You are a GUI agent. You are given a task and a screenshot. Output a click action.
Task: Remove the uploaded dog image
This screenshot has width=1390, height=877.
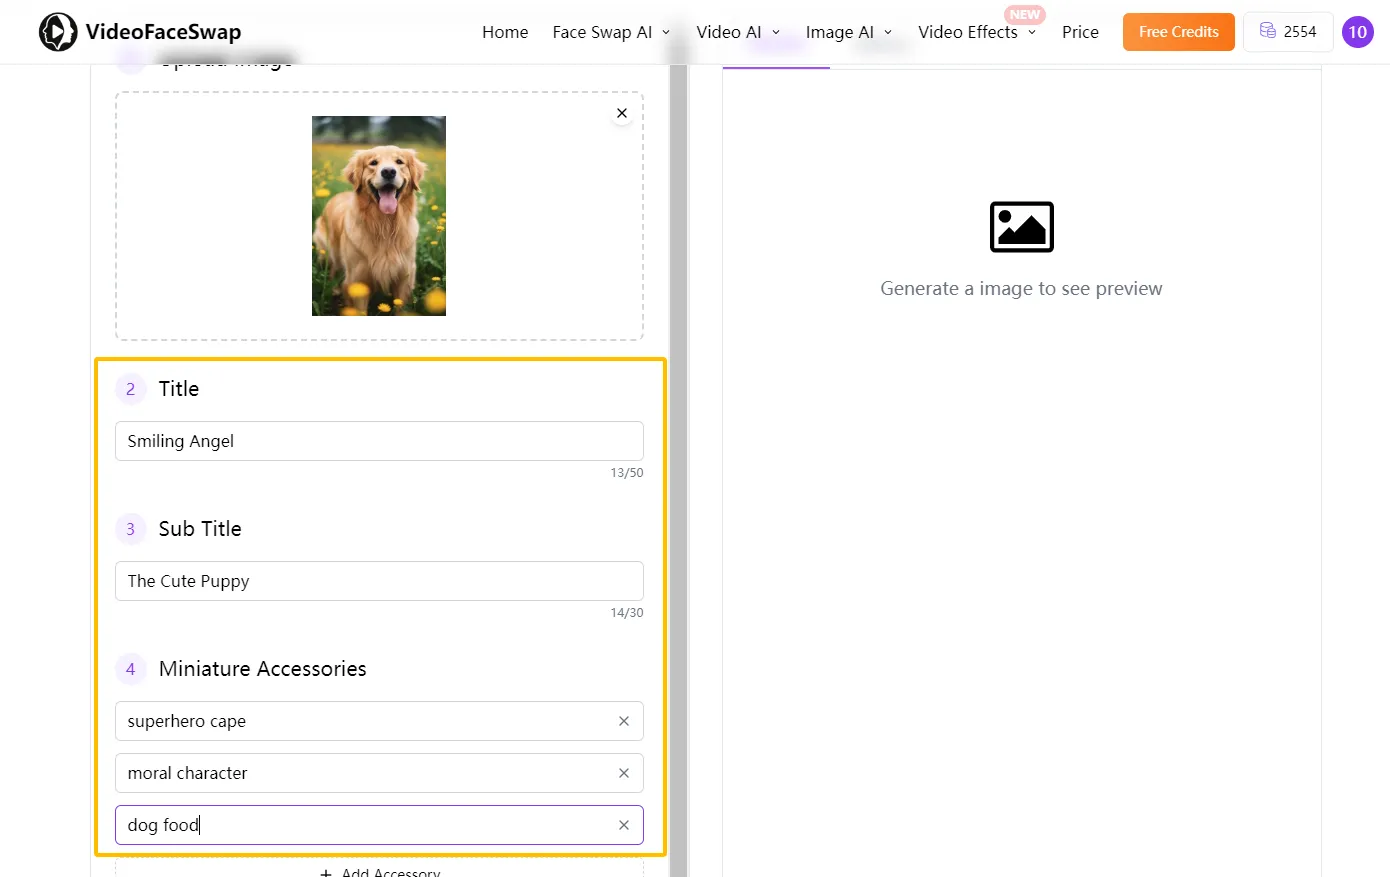[622, 113]
